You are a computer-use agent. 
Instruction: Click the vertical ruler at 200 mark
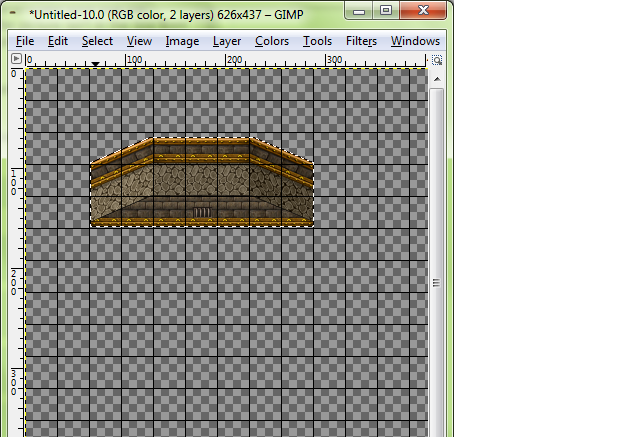pos(14,283)
